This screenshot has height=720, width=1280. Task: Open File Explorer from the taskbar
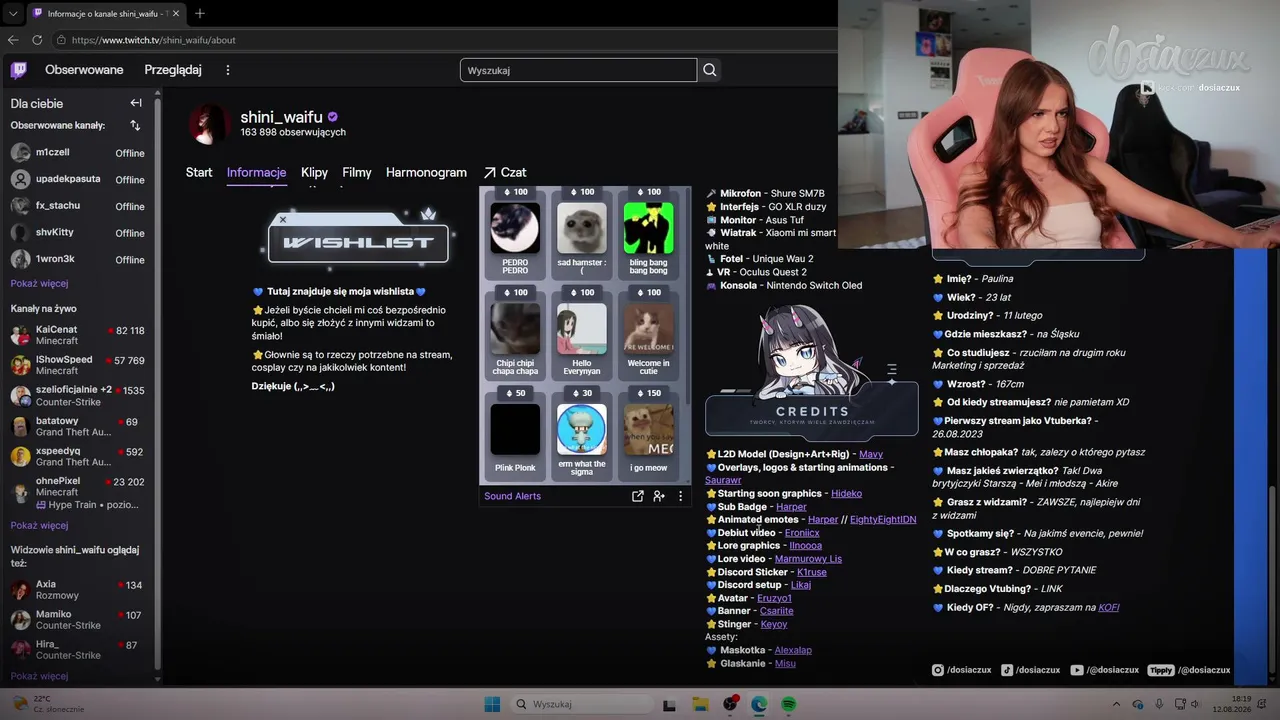tap(700, 704)
